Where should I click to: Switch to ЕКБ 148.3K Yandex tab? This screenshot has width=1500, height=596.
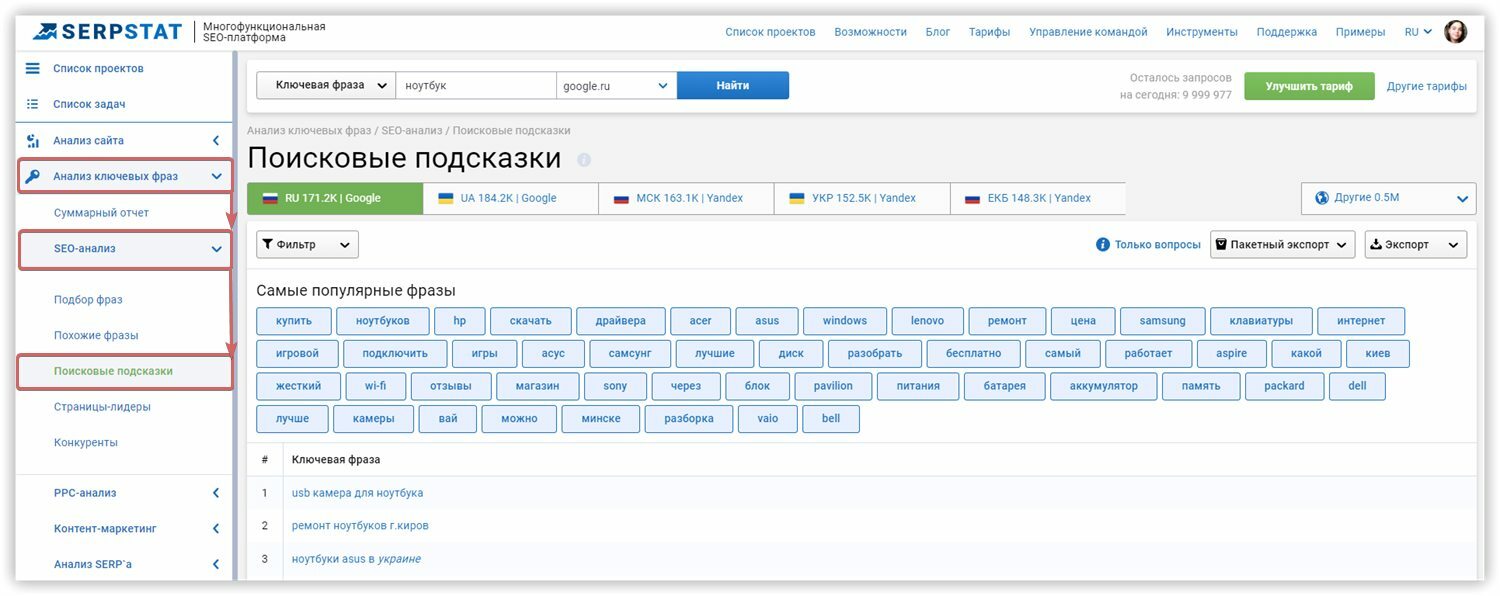[1038, 198]
